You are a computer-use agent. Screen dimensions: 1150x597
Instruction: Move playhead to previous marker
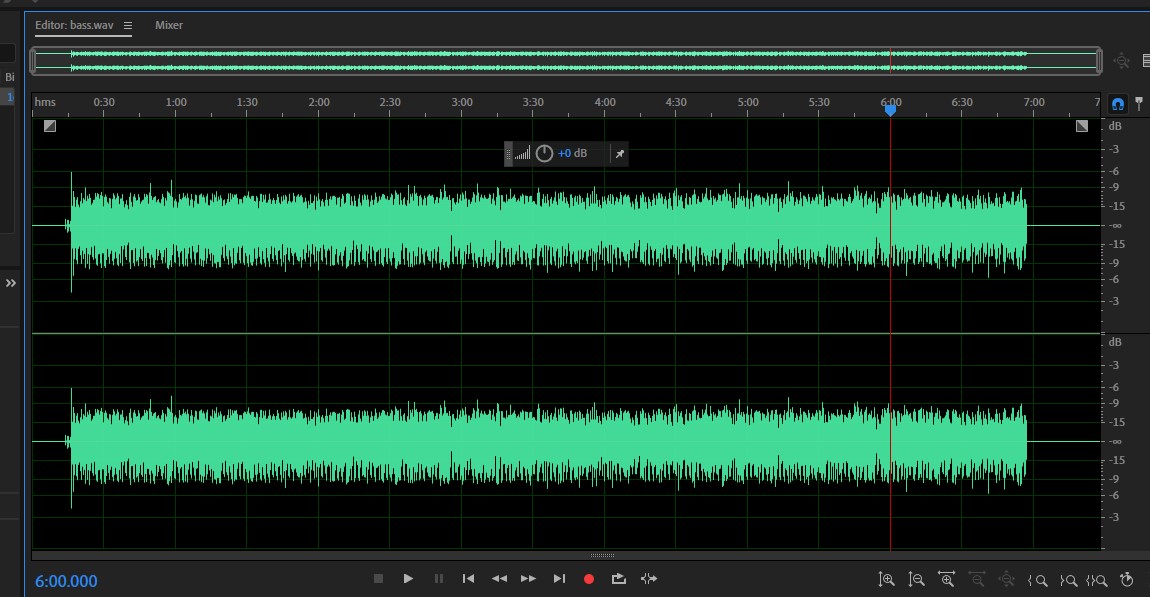click(469, 579)
